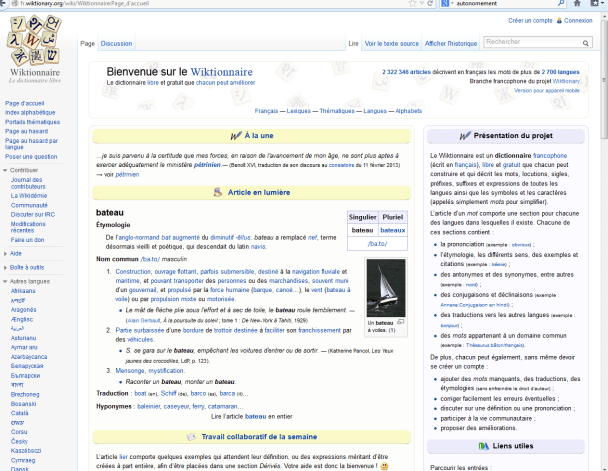Click the icon beside Travail collaboratif de la semaine
Image resolution: width=608 pixels, height=471 pixels.
[x=192, y=437]
